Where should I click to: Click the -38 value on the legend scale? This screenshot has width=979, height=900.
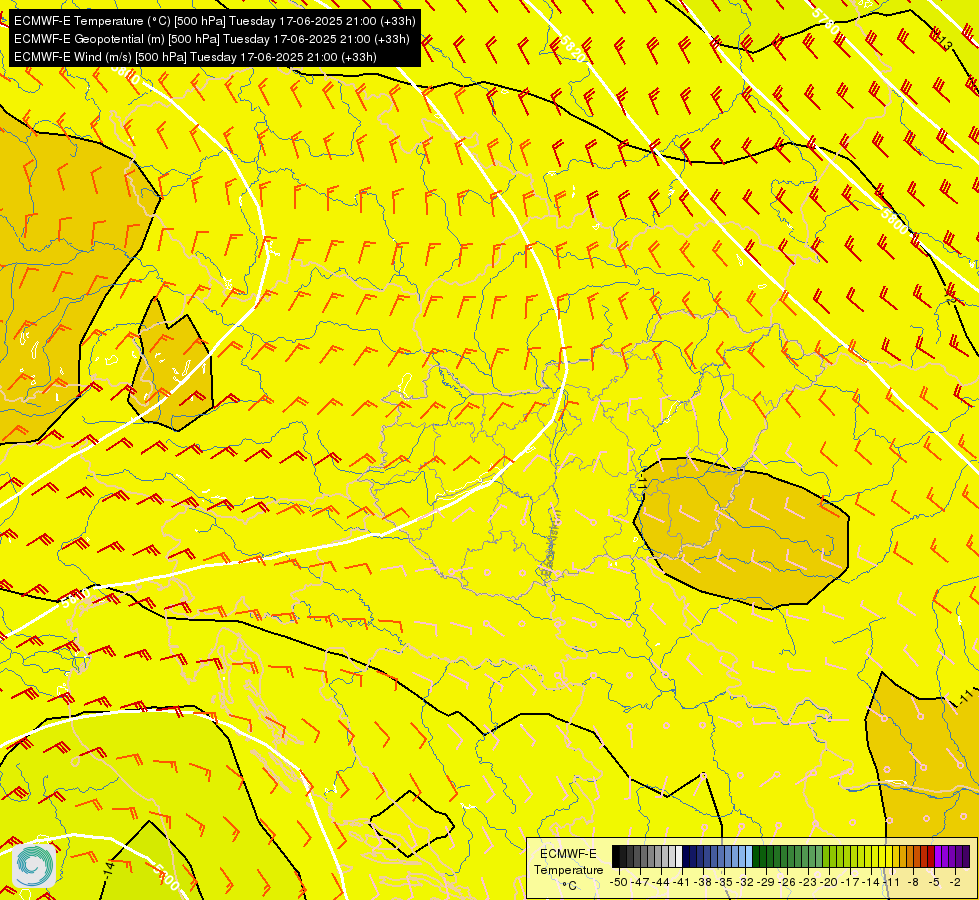point(703,883)
